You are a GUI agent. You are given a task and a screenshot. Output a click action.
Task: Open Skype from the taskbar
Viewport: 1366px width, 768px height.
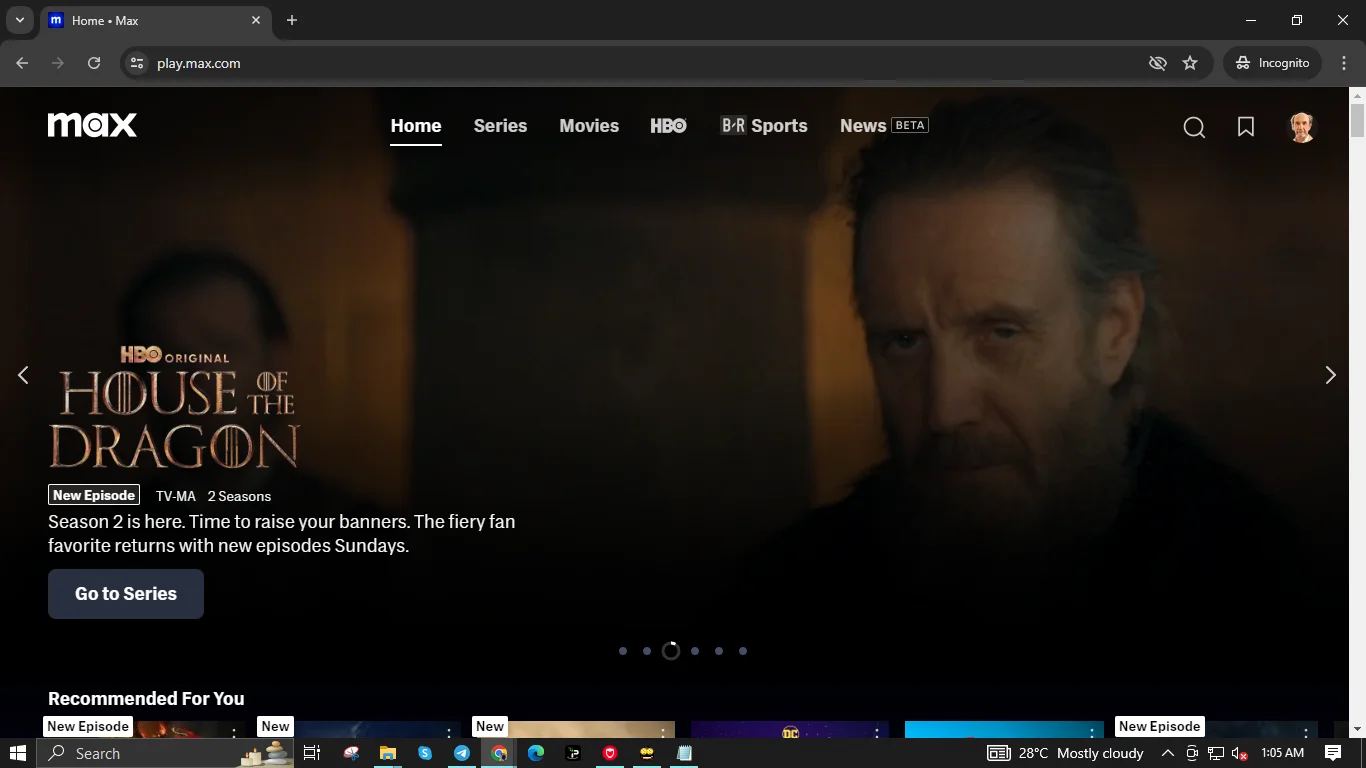425,753
